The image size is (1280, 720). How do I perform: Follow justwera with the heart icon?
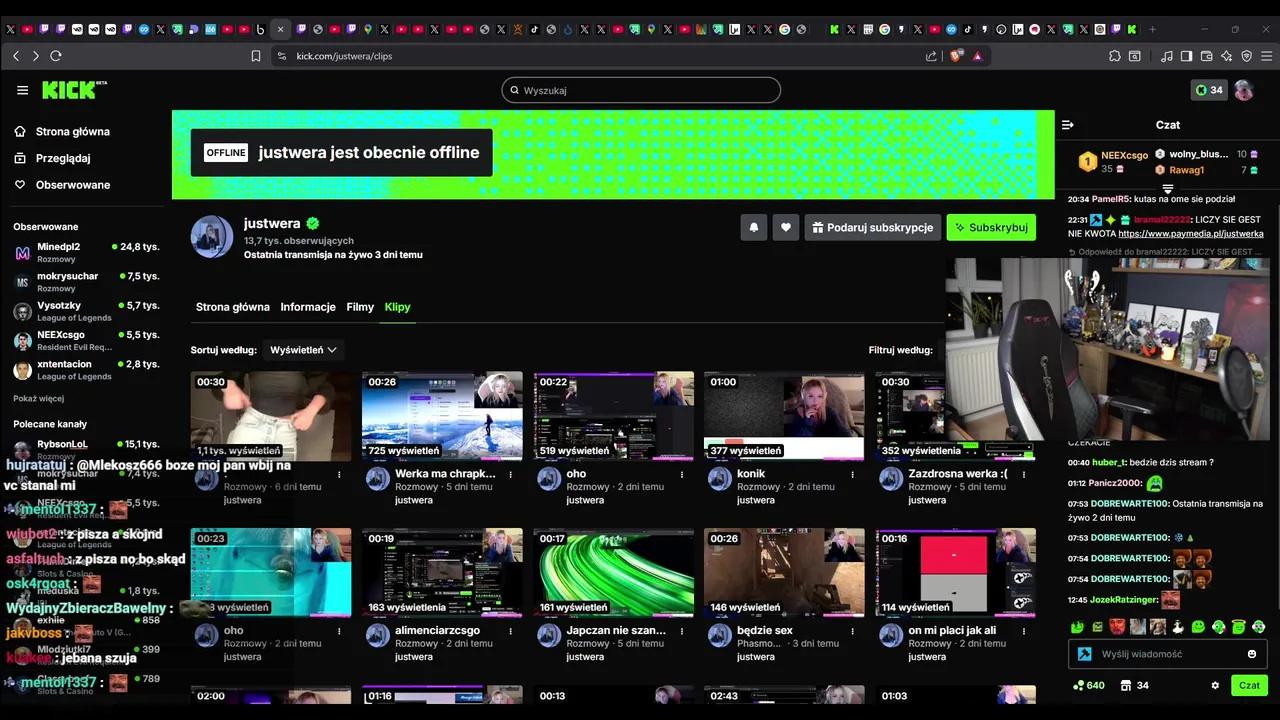pos(786,228)
